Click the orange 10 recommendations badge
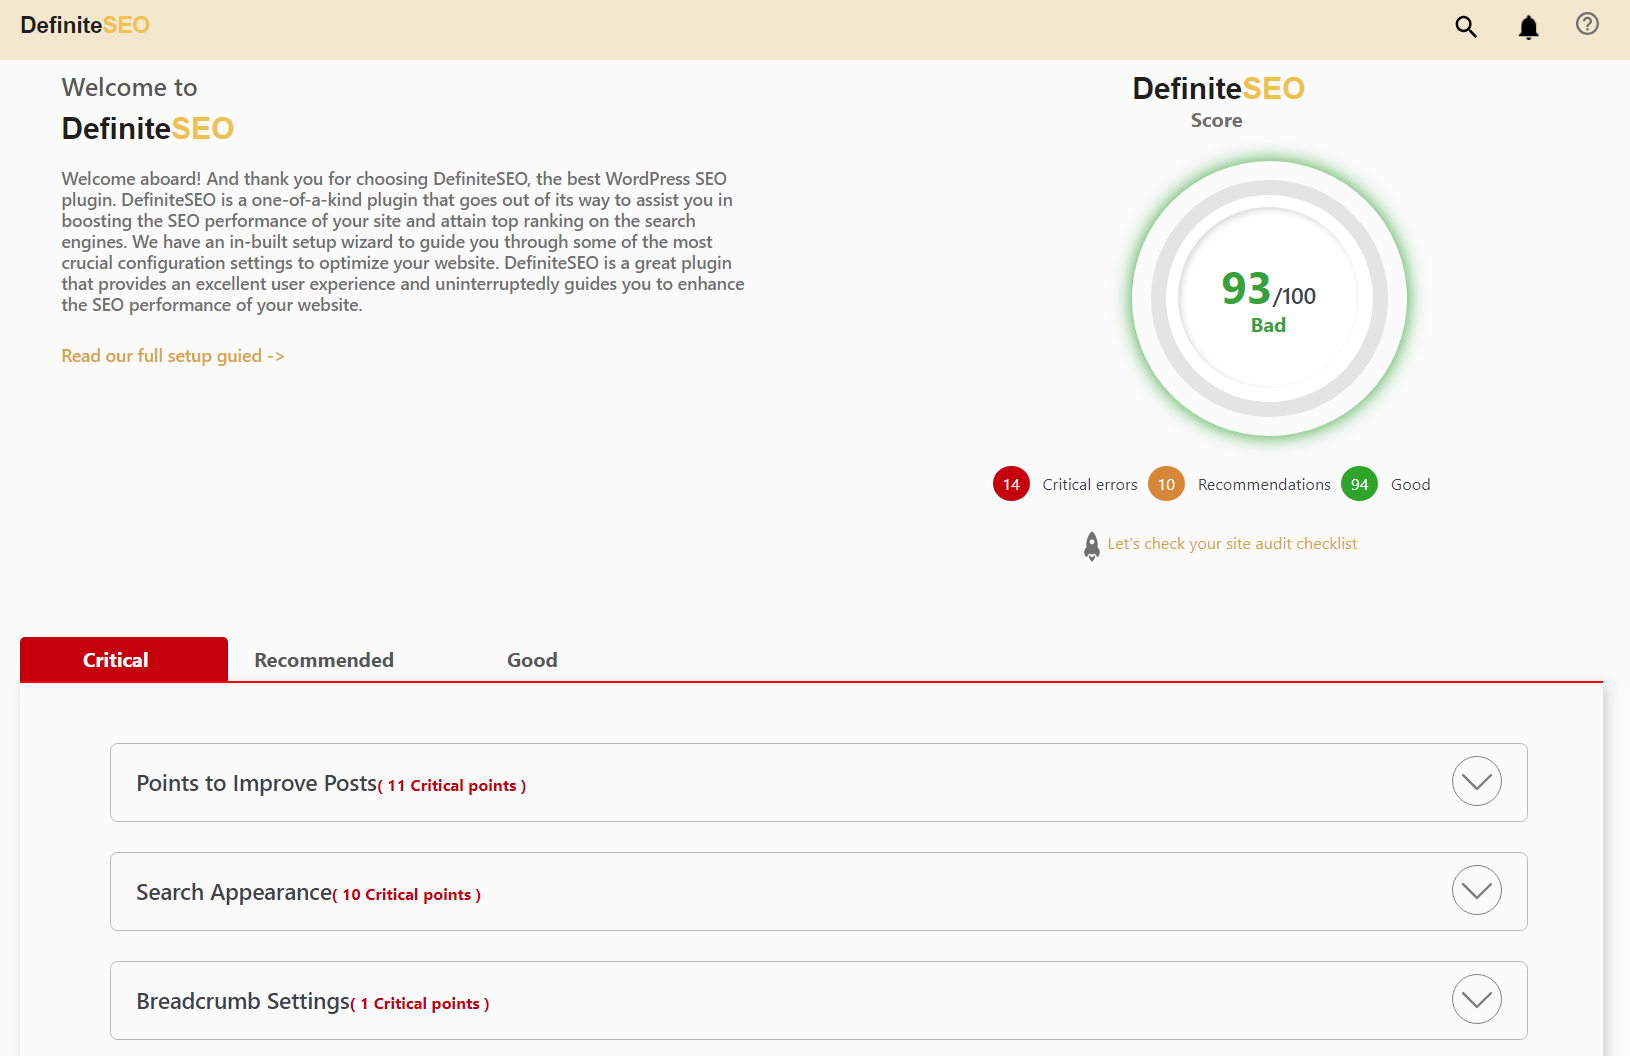Image resolution: width=1630 pixels, height=1056 pixels. click(x=1166, y=484)
